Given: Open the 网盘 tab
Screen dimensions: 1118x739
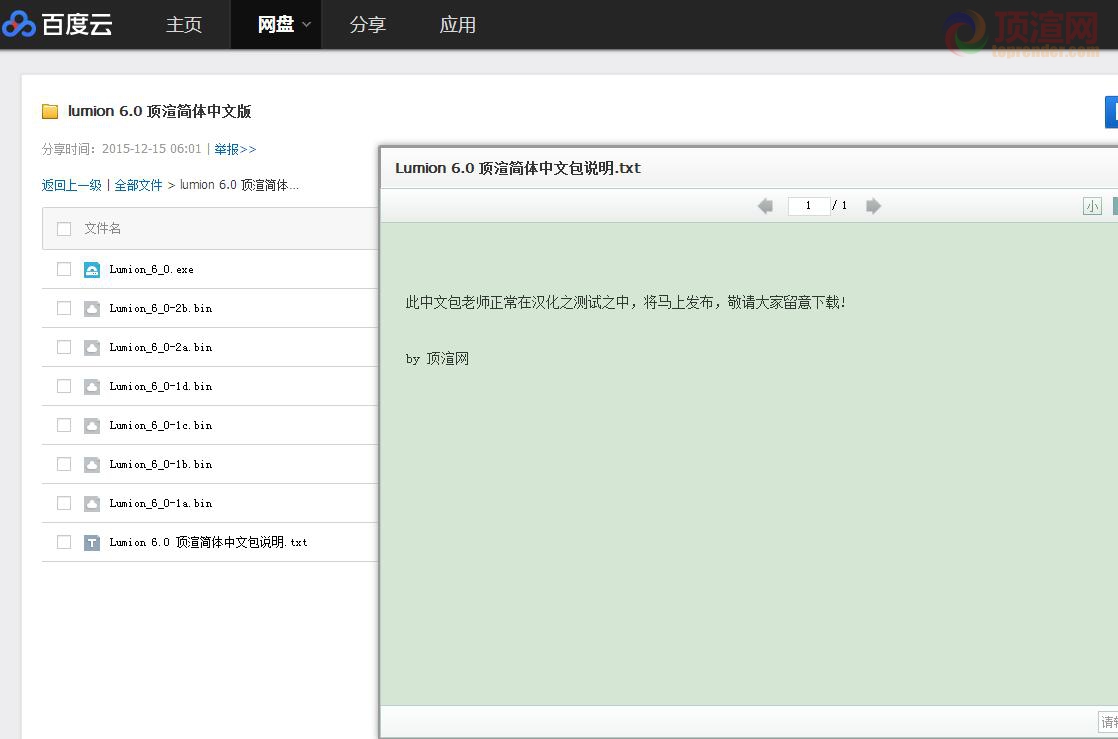Looking at the screenshot, I should (x=275, y=24).
